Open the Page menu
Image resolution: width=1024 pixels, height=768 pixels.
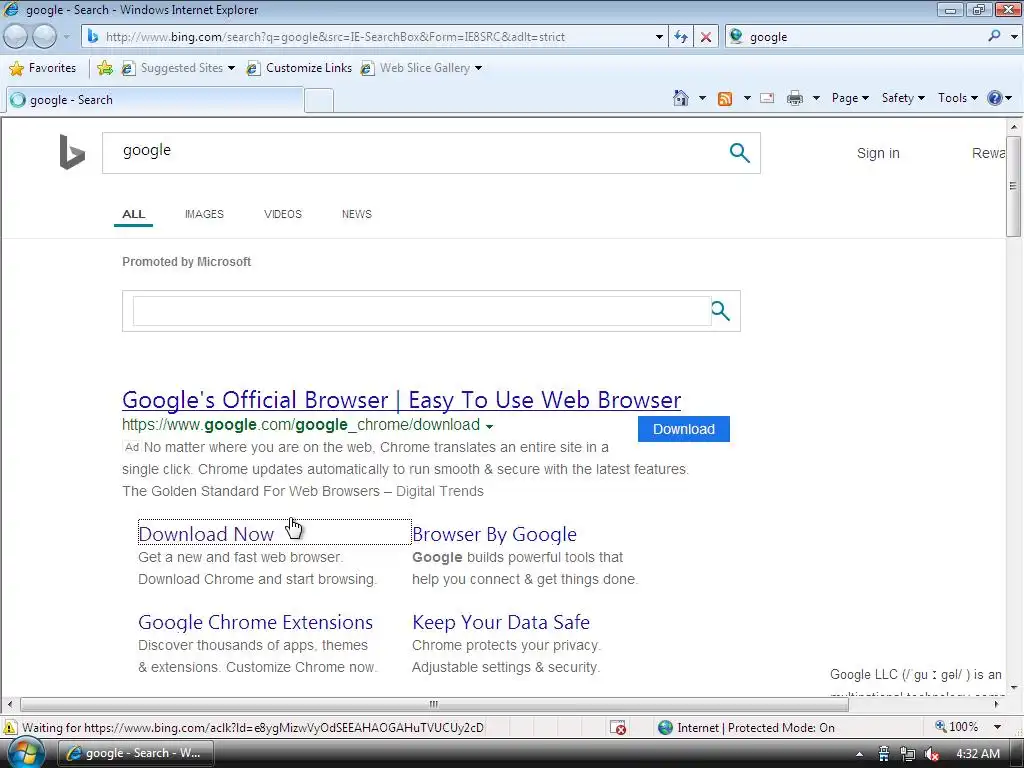[x=850, y=98]
